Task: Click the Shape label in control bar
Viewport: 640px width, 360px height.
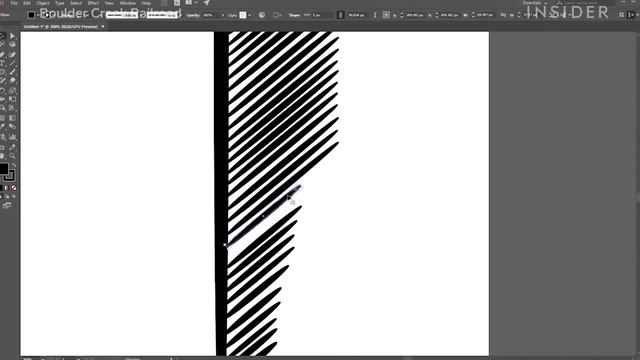Action: point(294,15)
